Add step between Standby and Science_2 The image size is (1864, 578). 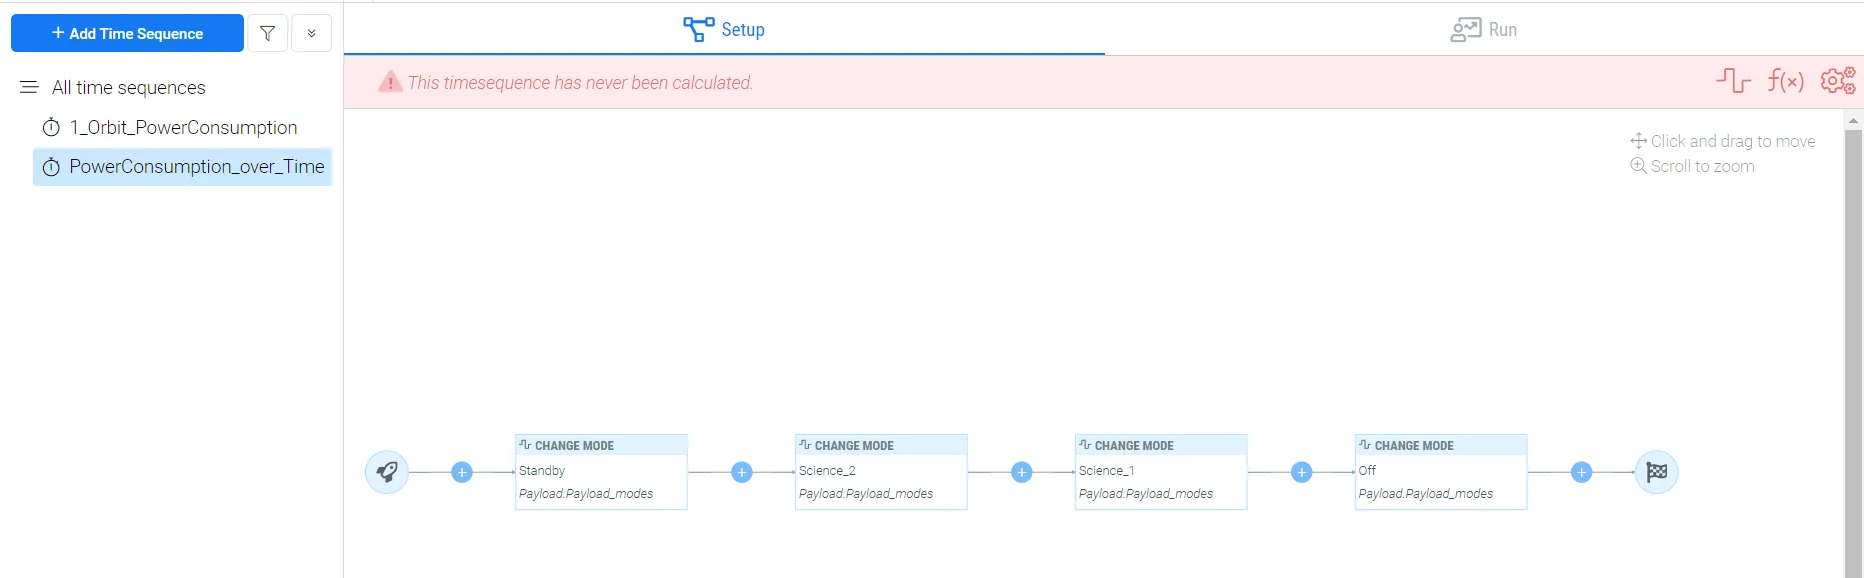[742, 472]
